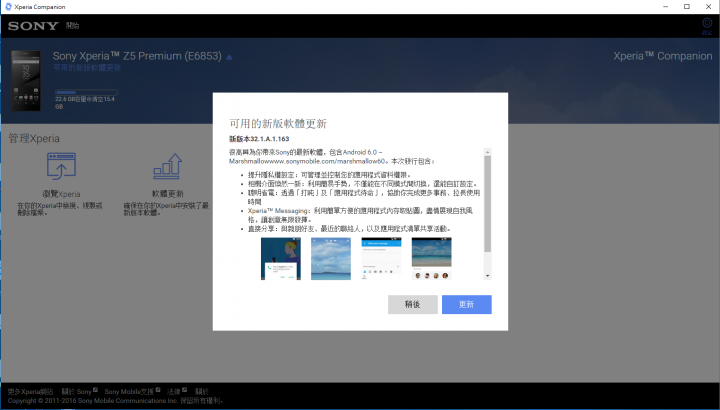Click the dialog scrollbar up arrow
Screen dimensions: 720x410
click(488, 152)
